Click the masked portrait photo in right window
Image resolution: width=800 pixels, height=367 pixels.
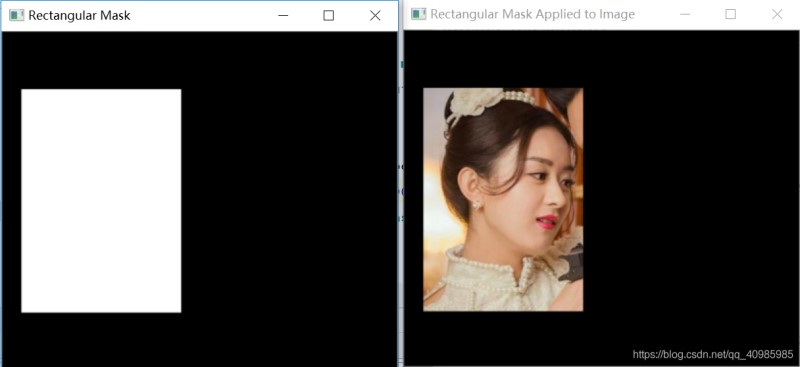(503, 199)
